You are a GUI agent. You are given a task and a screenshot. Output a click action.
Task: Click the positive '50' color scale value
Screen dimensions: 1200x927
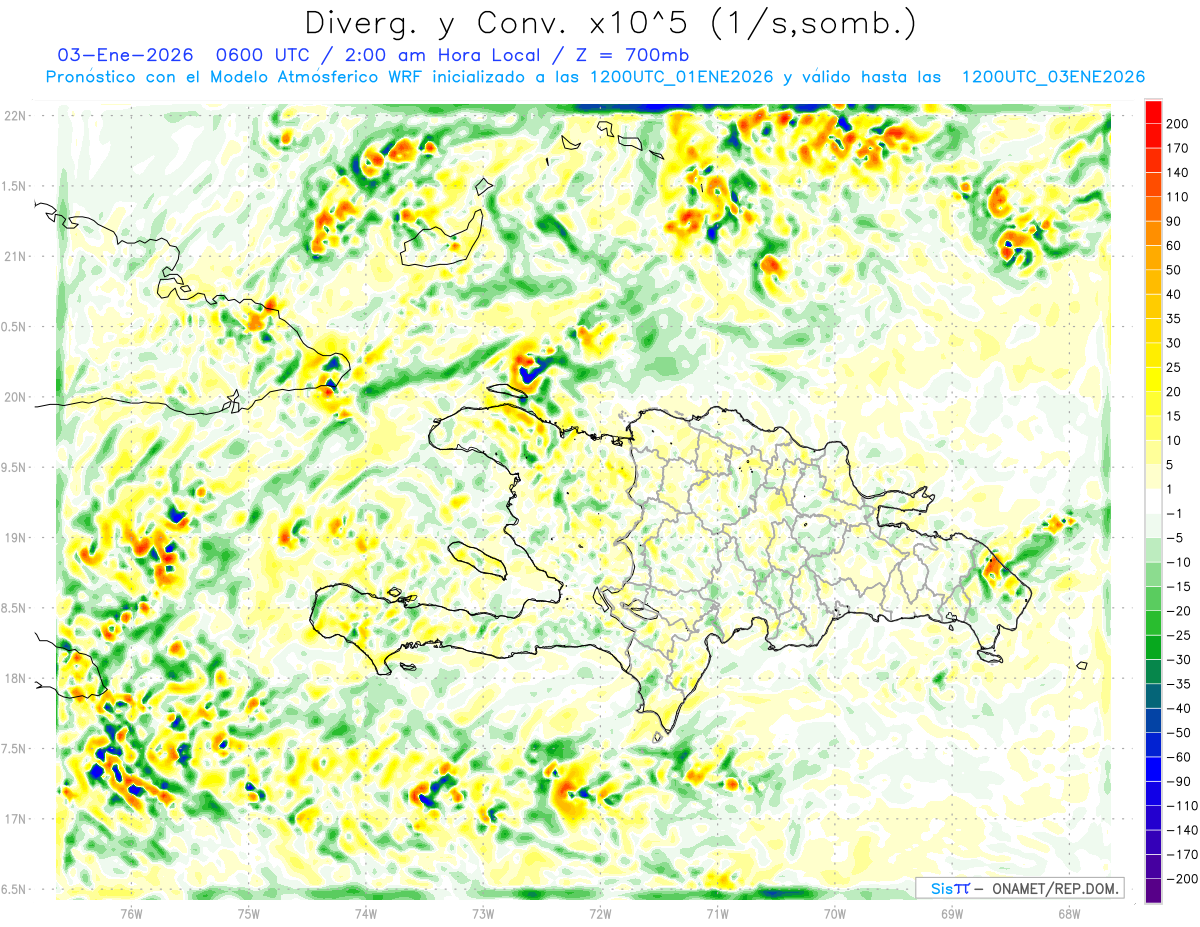coord(1175,270)
